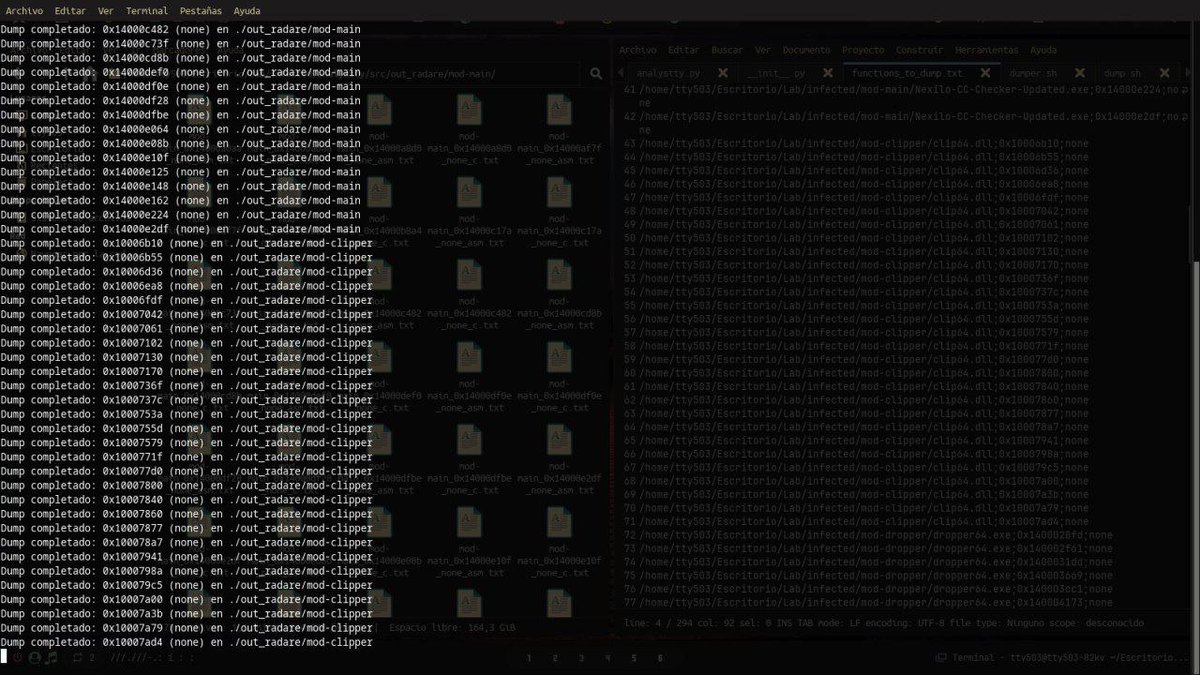Open the Pestañas menu in the terminal menu bar
The image size is (1200, 675).
pos(199,11)
